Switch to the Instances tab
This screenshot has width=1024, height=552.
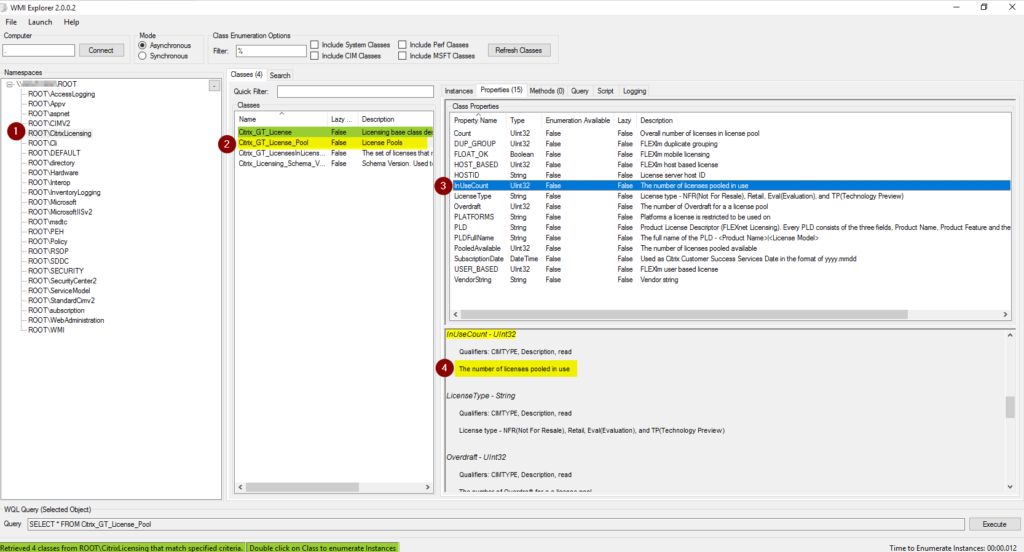coord(459,91)
